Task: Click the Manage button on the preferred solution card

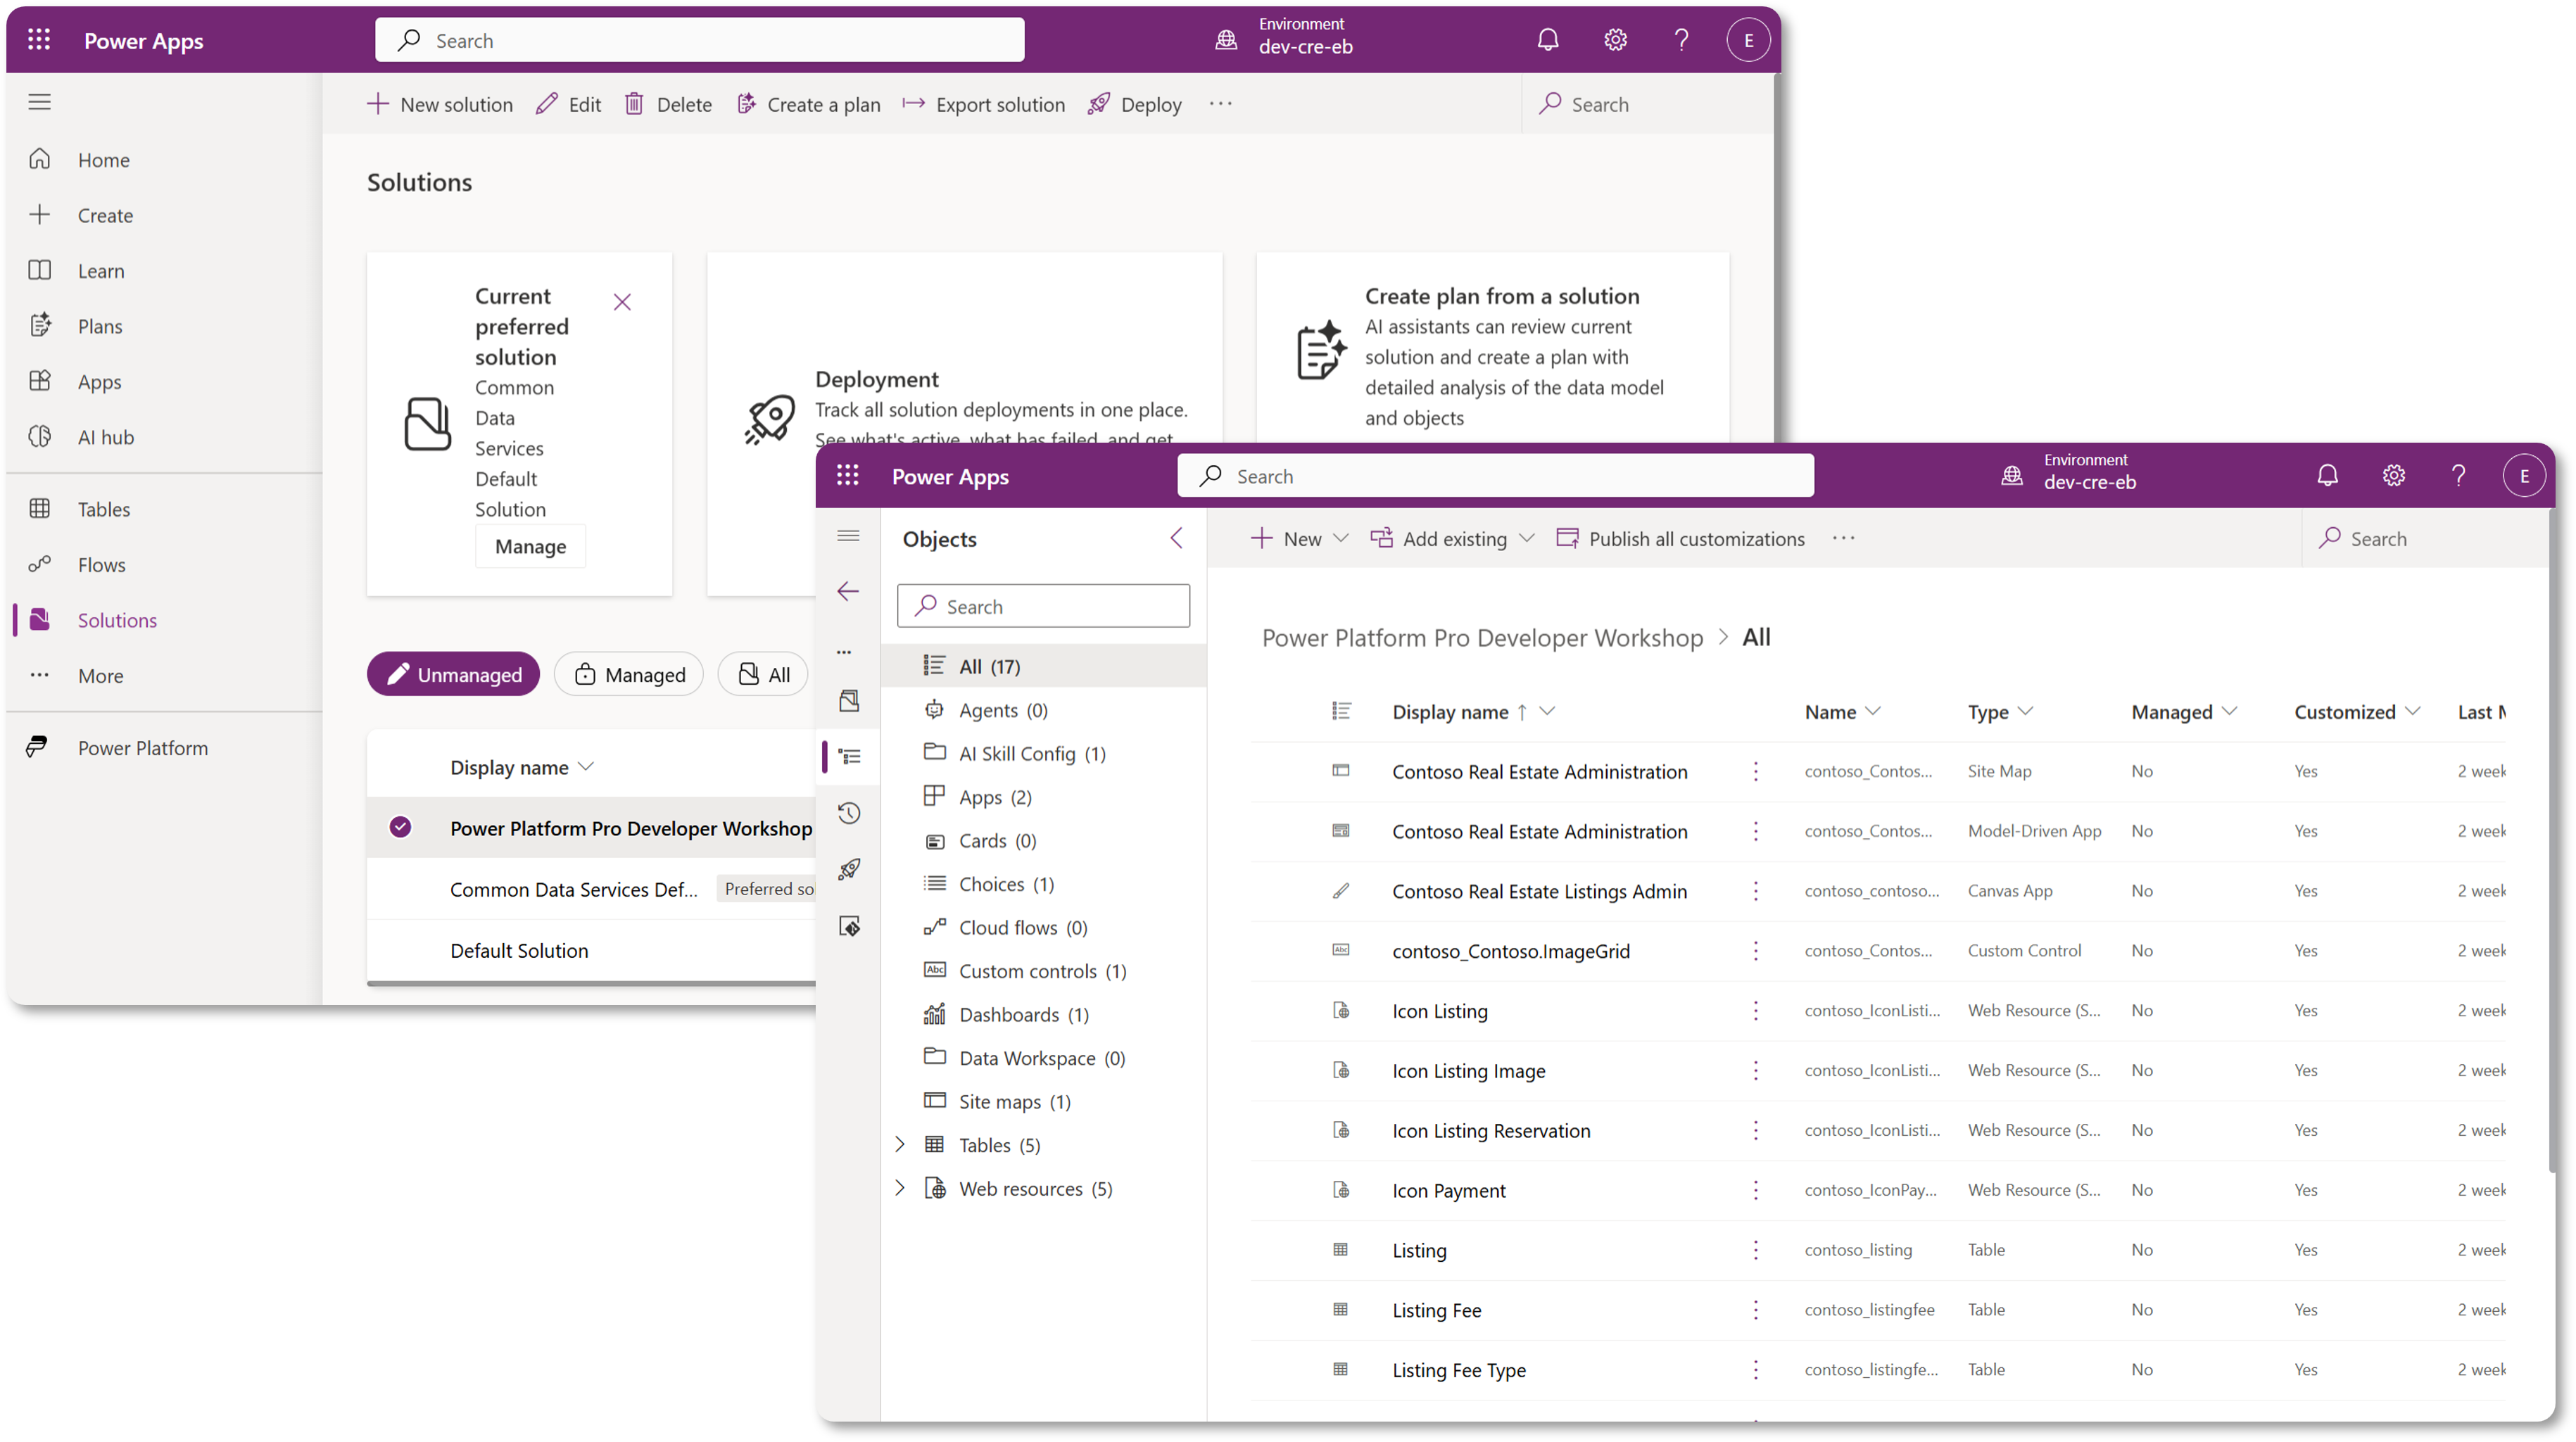Action: click(530, 546)
